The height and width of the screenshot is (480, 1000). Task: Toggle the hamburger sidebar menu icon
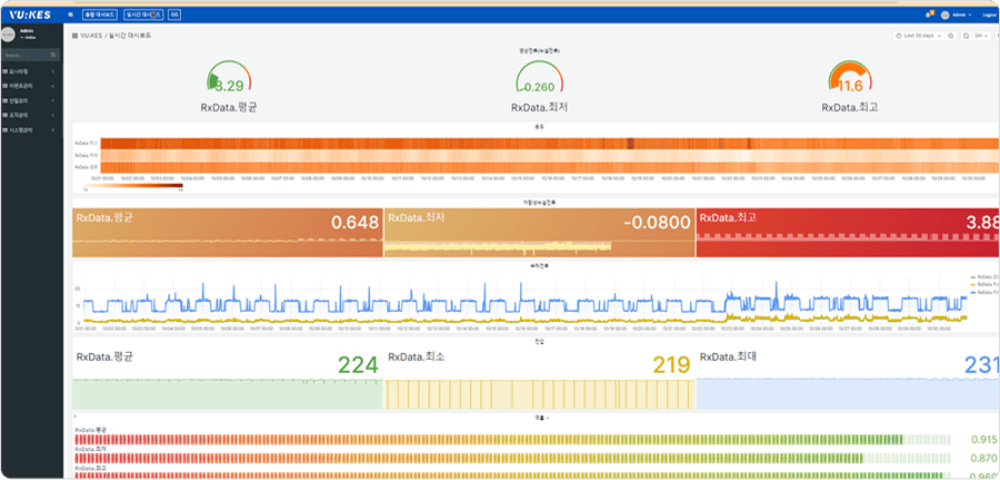(x=70, y=15)
